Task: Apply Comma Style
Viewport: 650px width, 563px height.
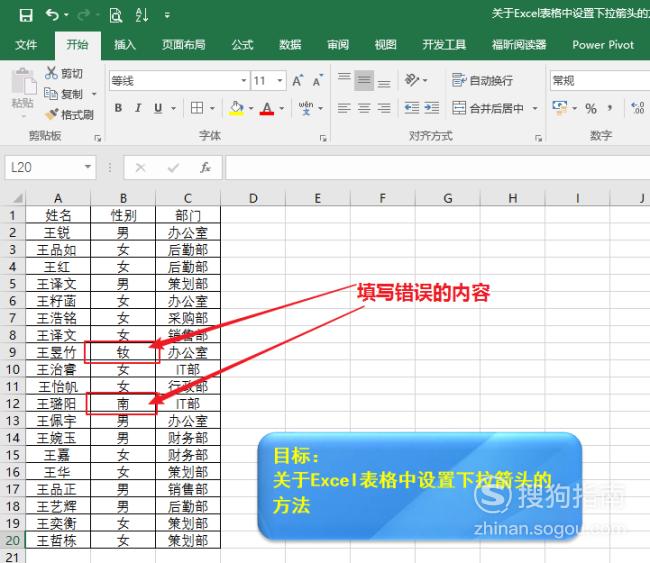Action: coord(610,109)
